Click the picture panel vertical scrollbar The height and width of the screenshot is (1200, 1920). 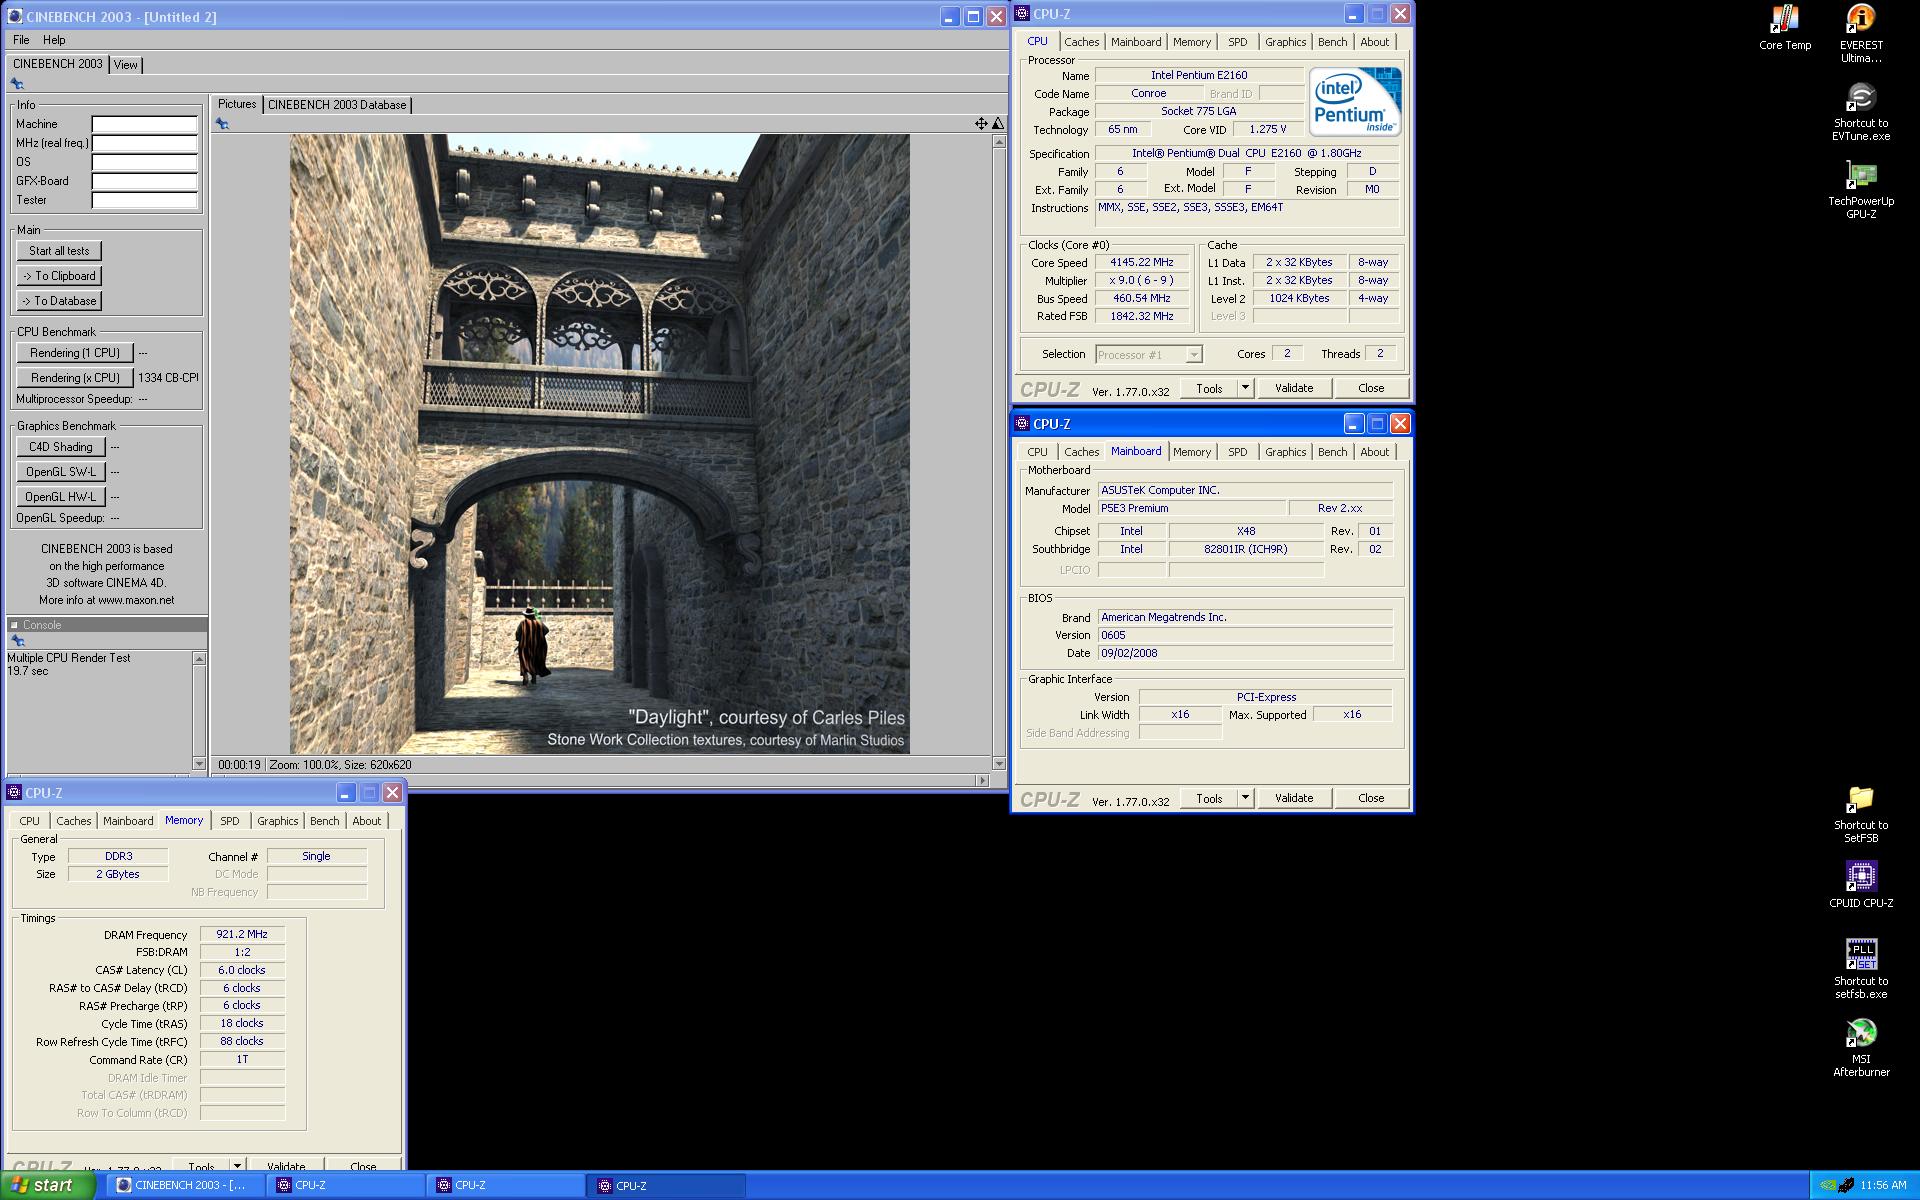pos(998,452)
